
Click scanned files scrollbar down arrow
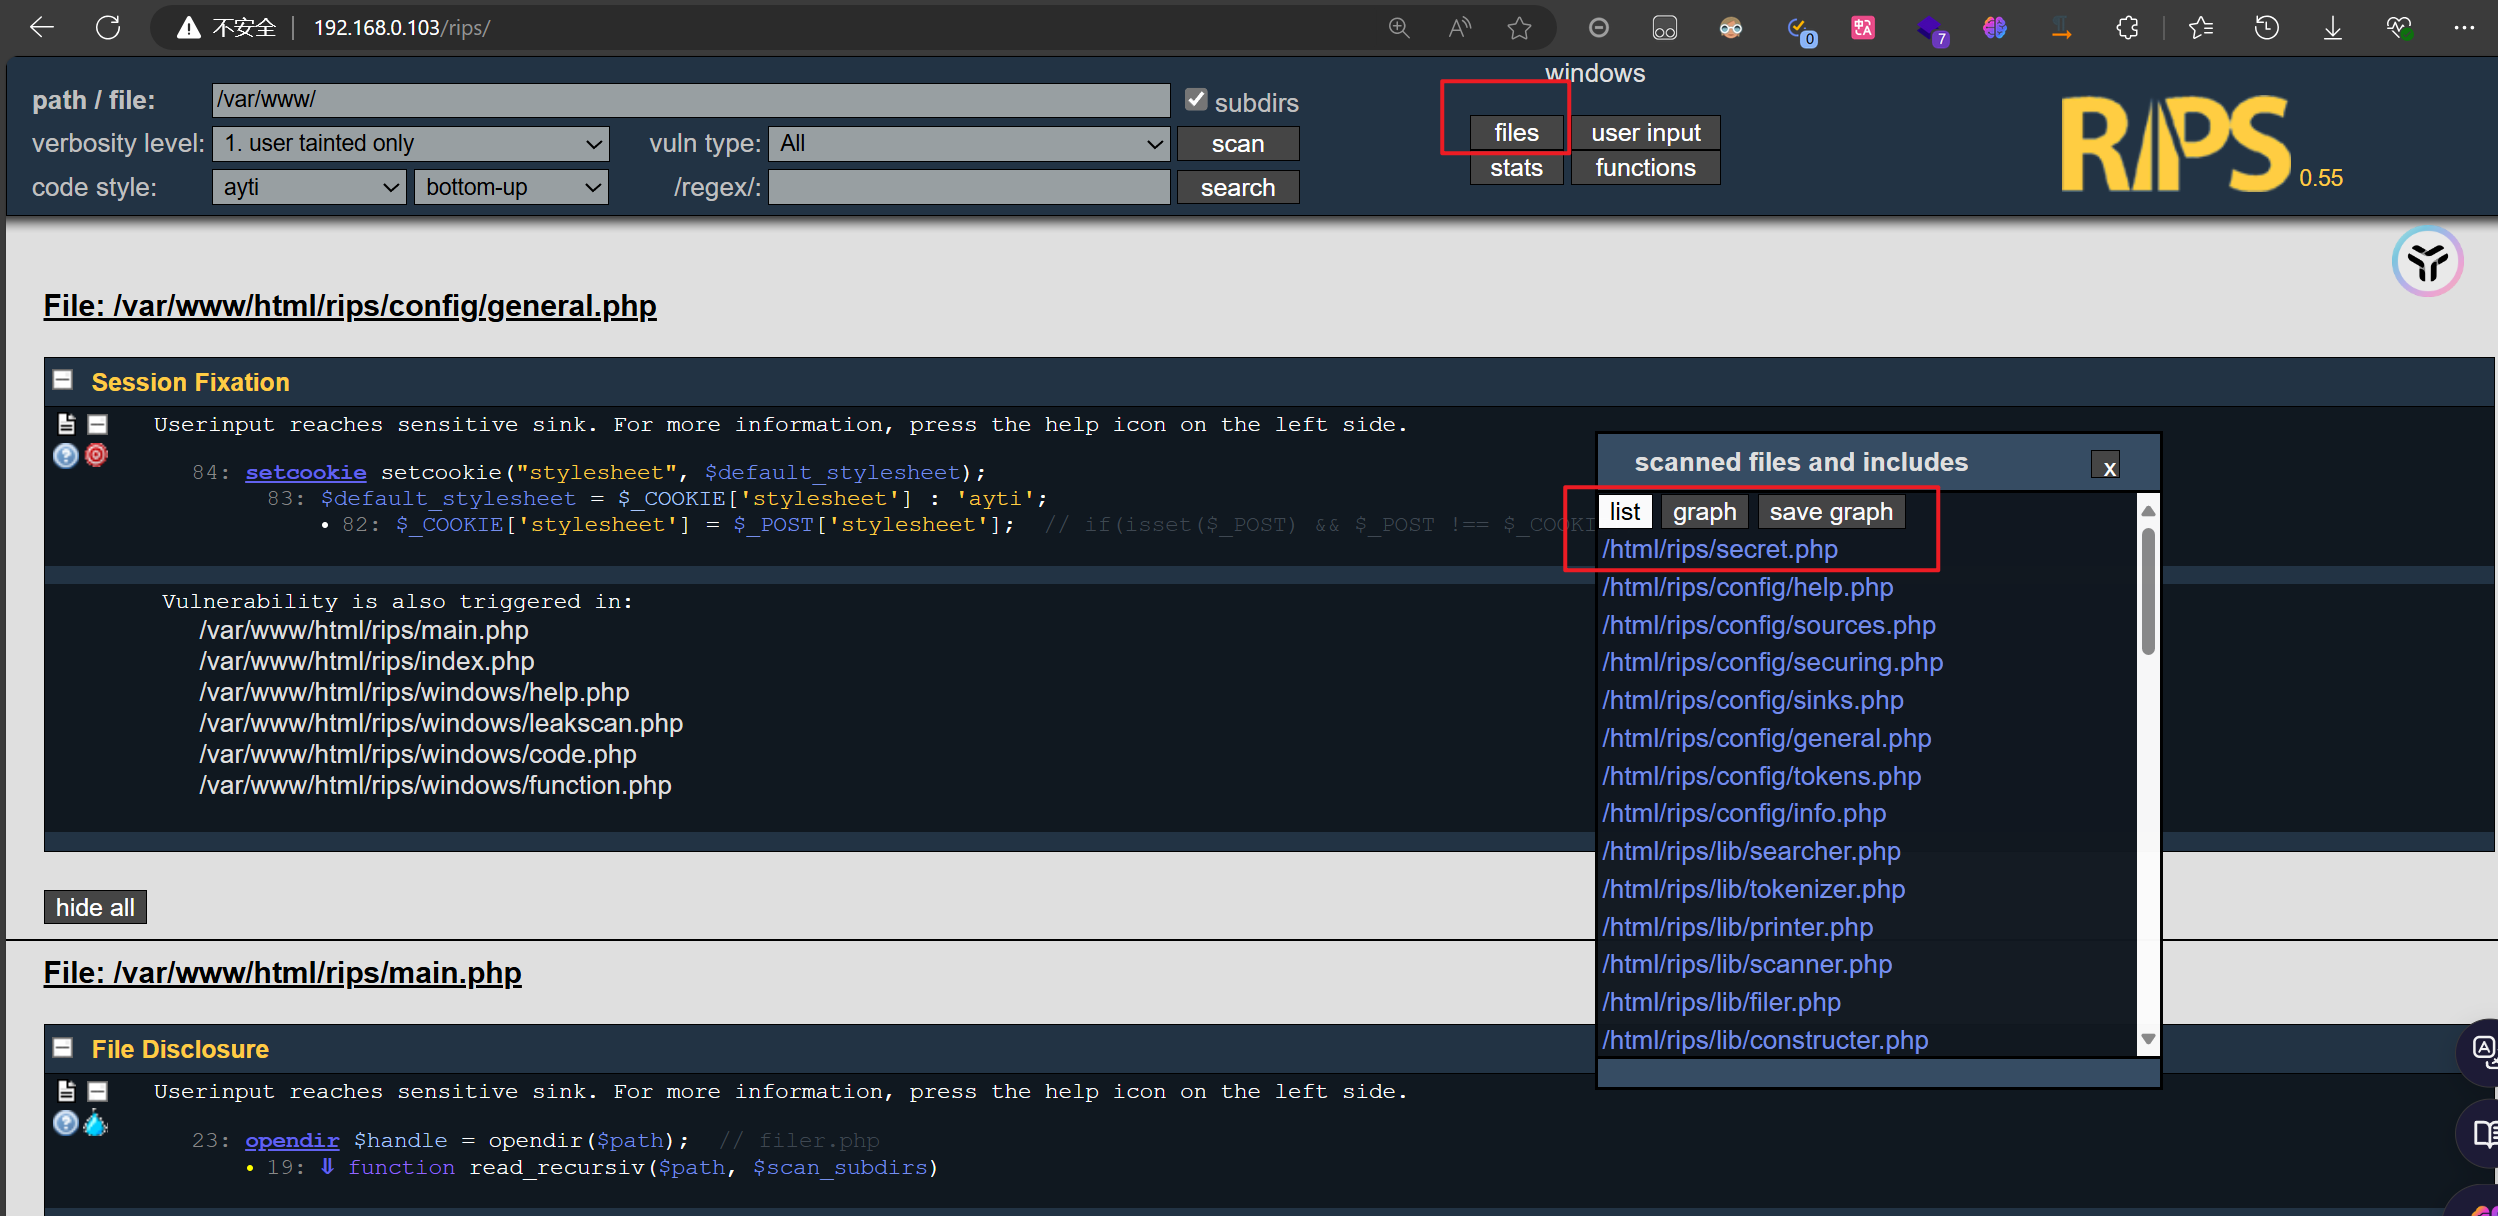tap(2147, 1040)
